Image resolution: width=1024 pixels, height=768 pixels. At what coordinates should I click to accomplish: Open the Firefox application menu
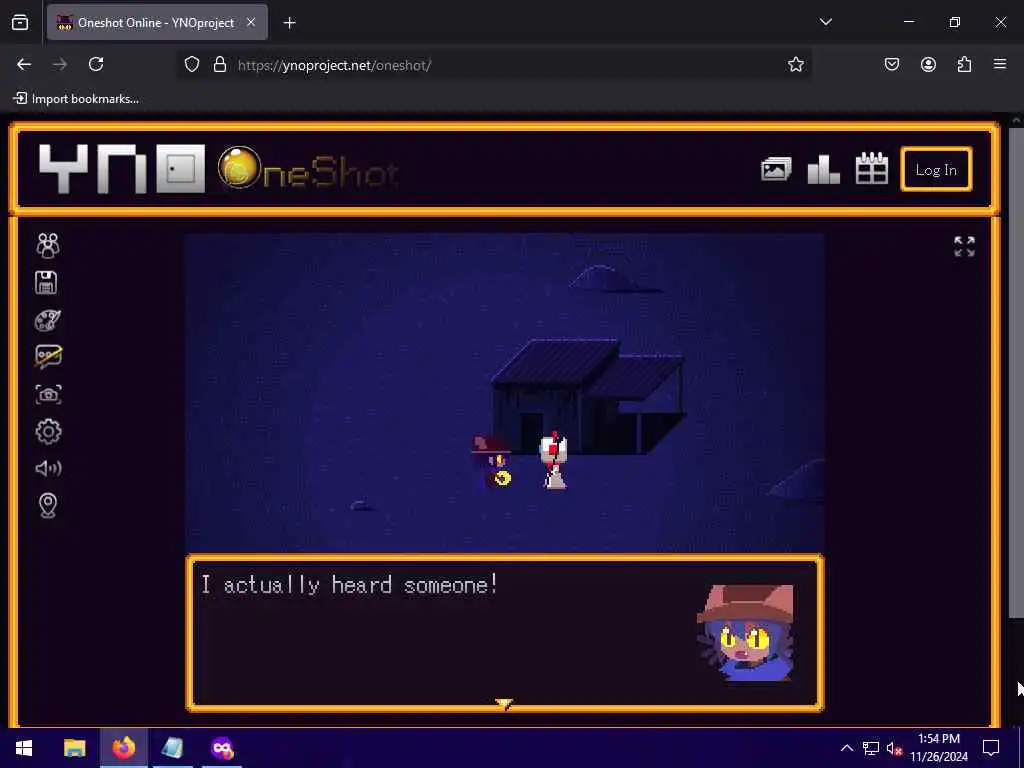click(x=1000, y=64)
